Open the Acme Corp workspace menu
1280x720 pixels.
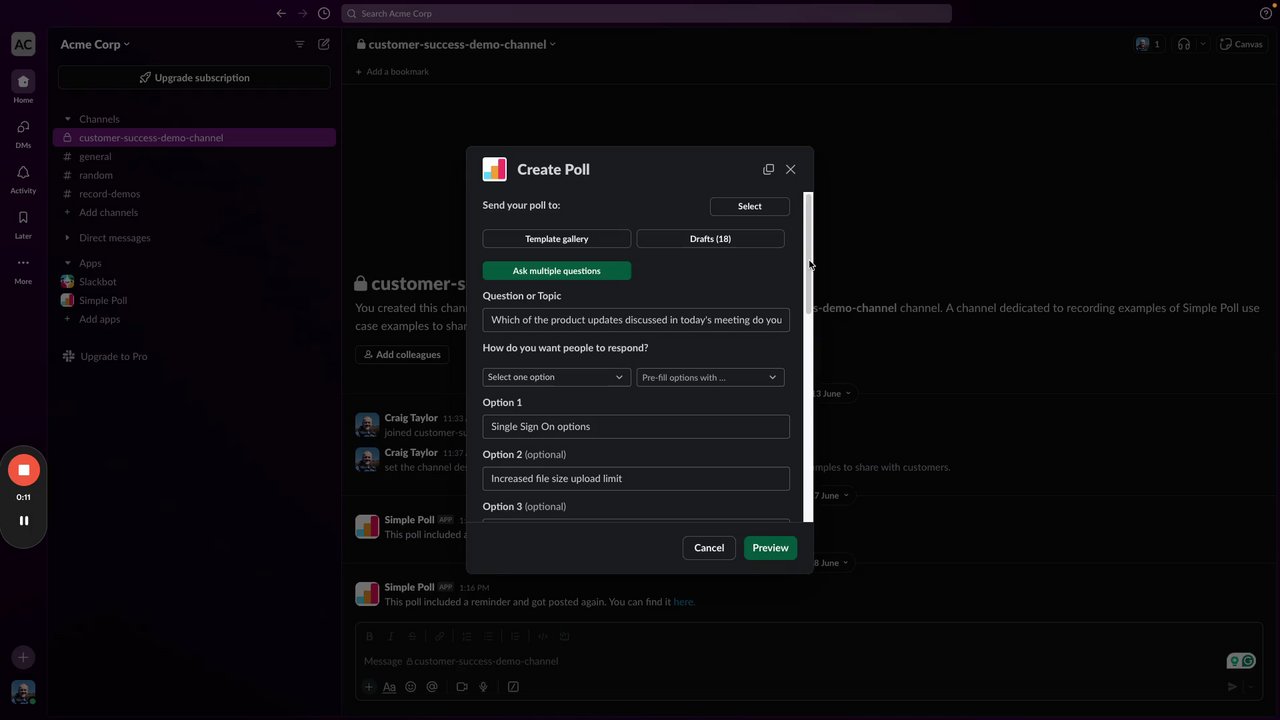pos(95,44)
